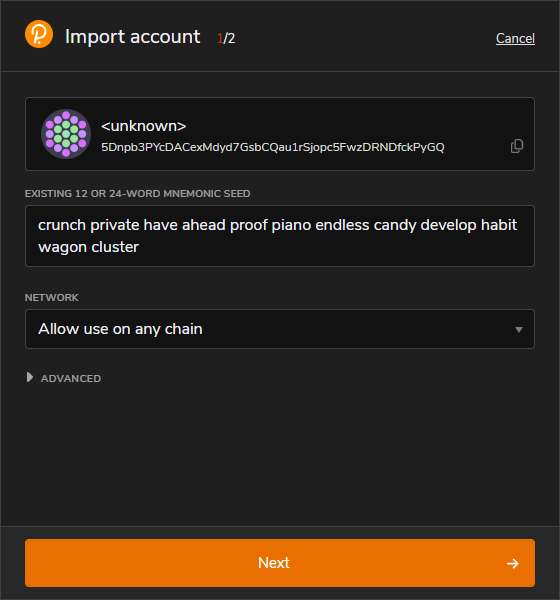The image size is (560, 600).
Task: Select the 5Dnpb3PY account address text
Action: tap(273, 147)
